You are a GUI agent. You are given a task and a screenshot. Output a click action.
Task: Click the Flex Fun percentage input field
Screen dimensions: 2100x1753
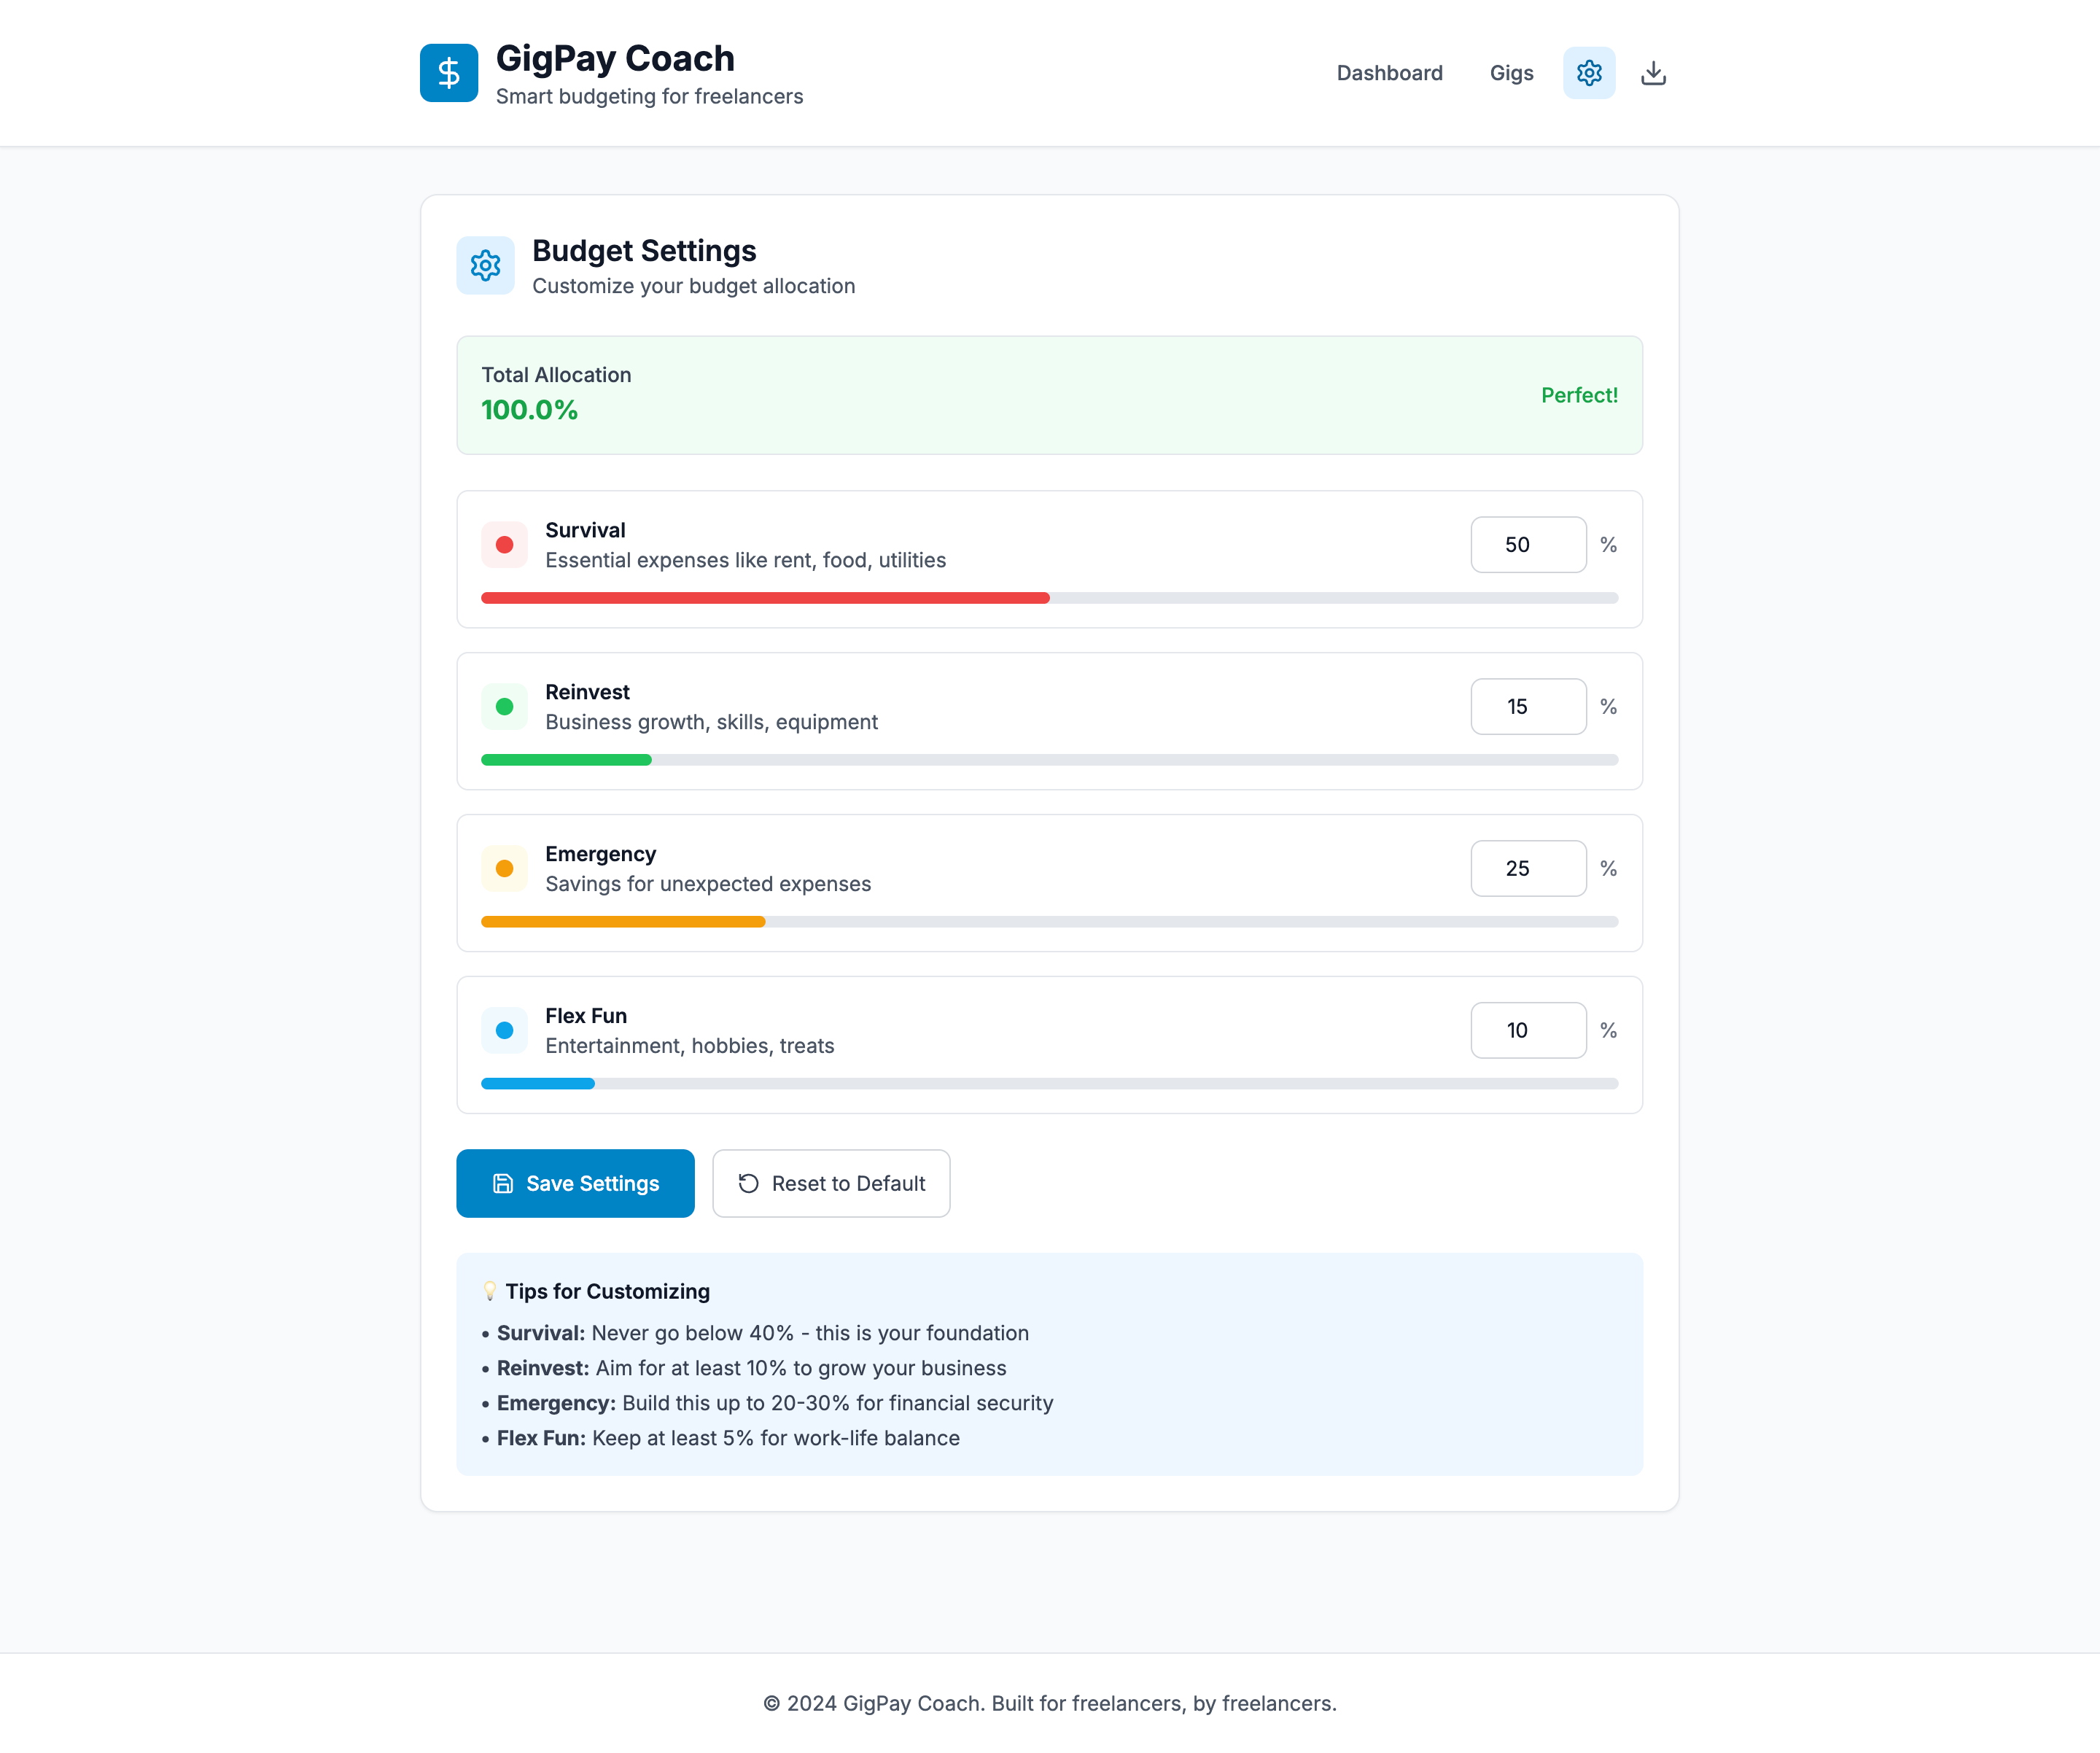coord(1528,1030)
